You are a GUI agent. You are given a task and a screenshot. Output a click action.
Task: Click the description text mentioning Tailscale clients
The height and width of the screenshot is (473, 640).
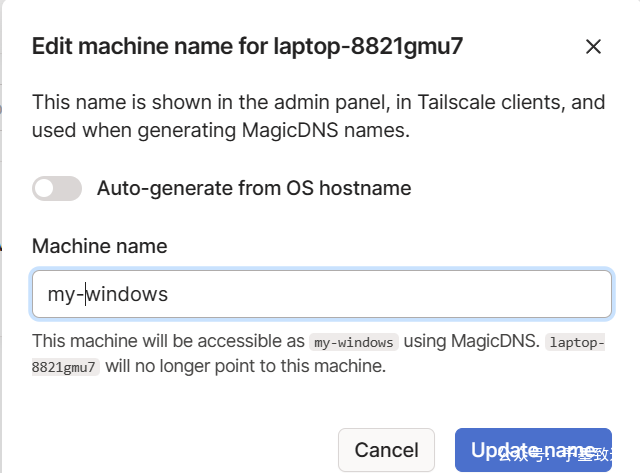click(x=318, y=116)
